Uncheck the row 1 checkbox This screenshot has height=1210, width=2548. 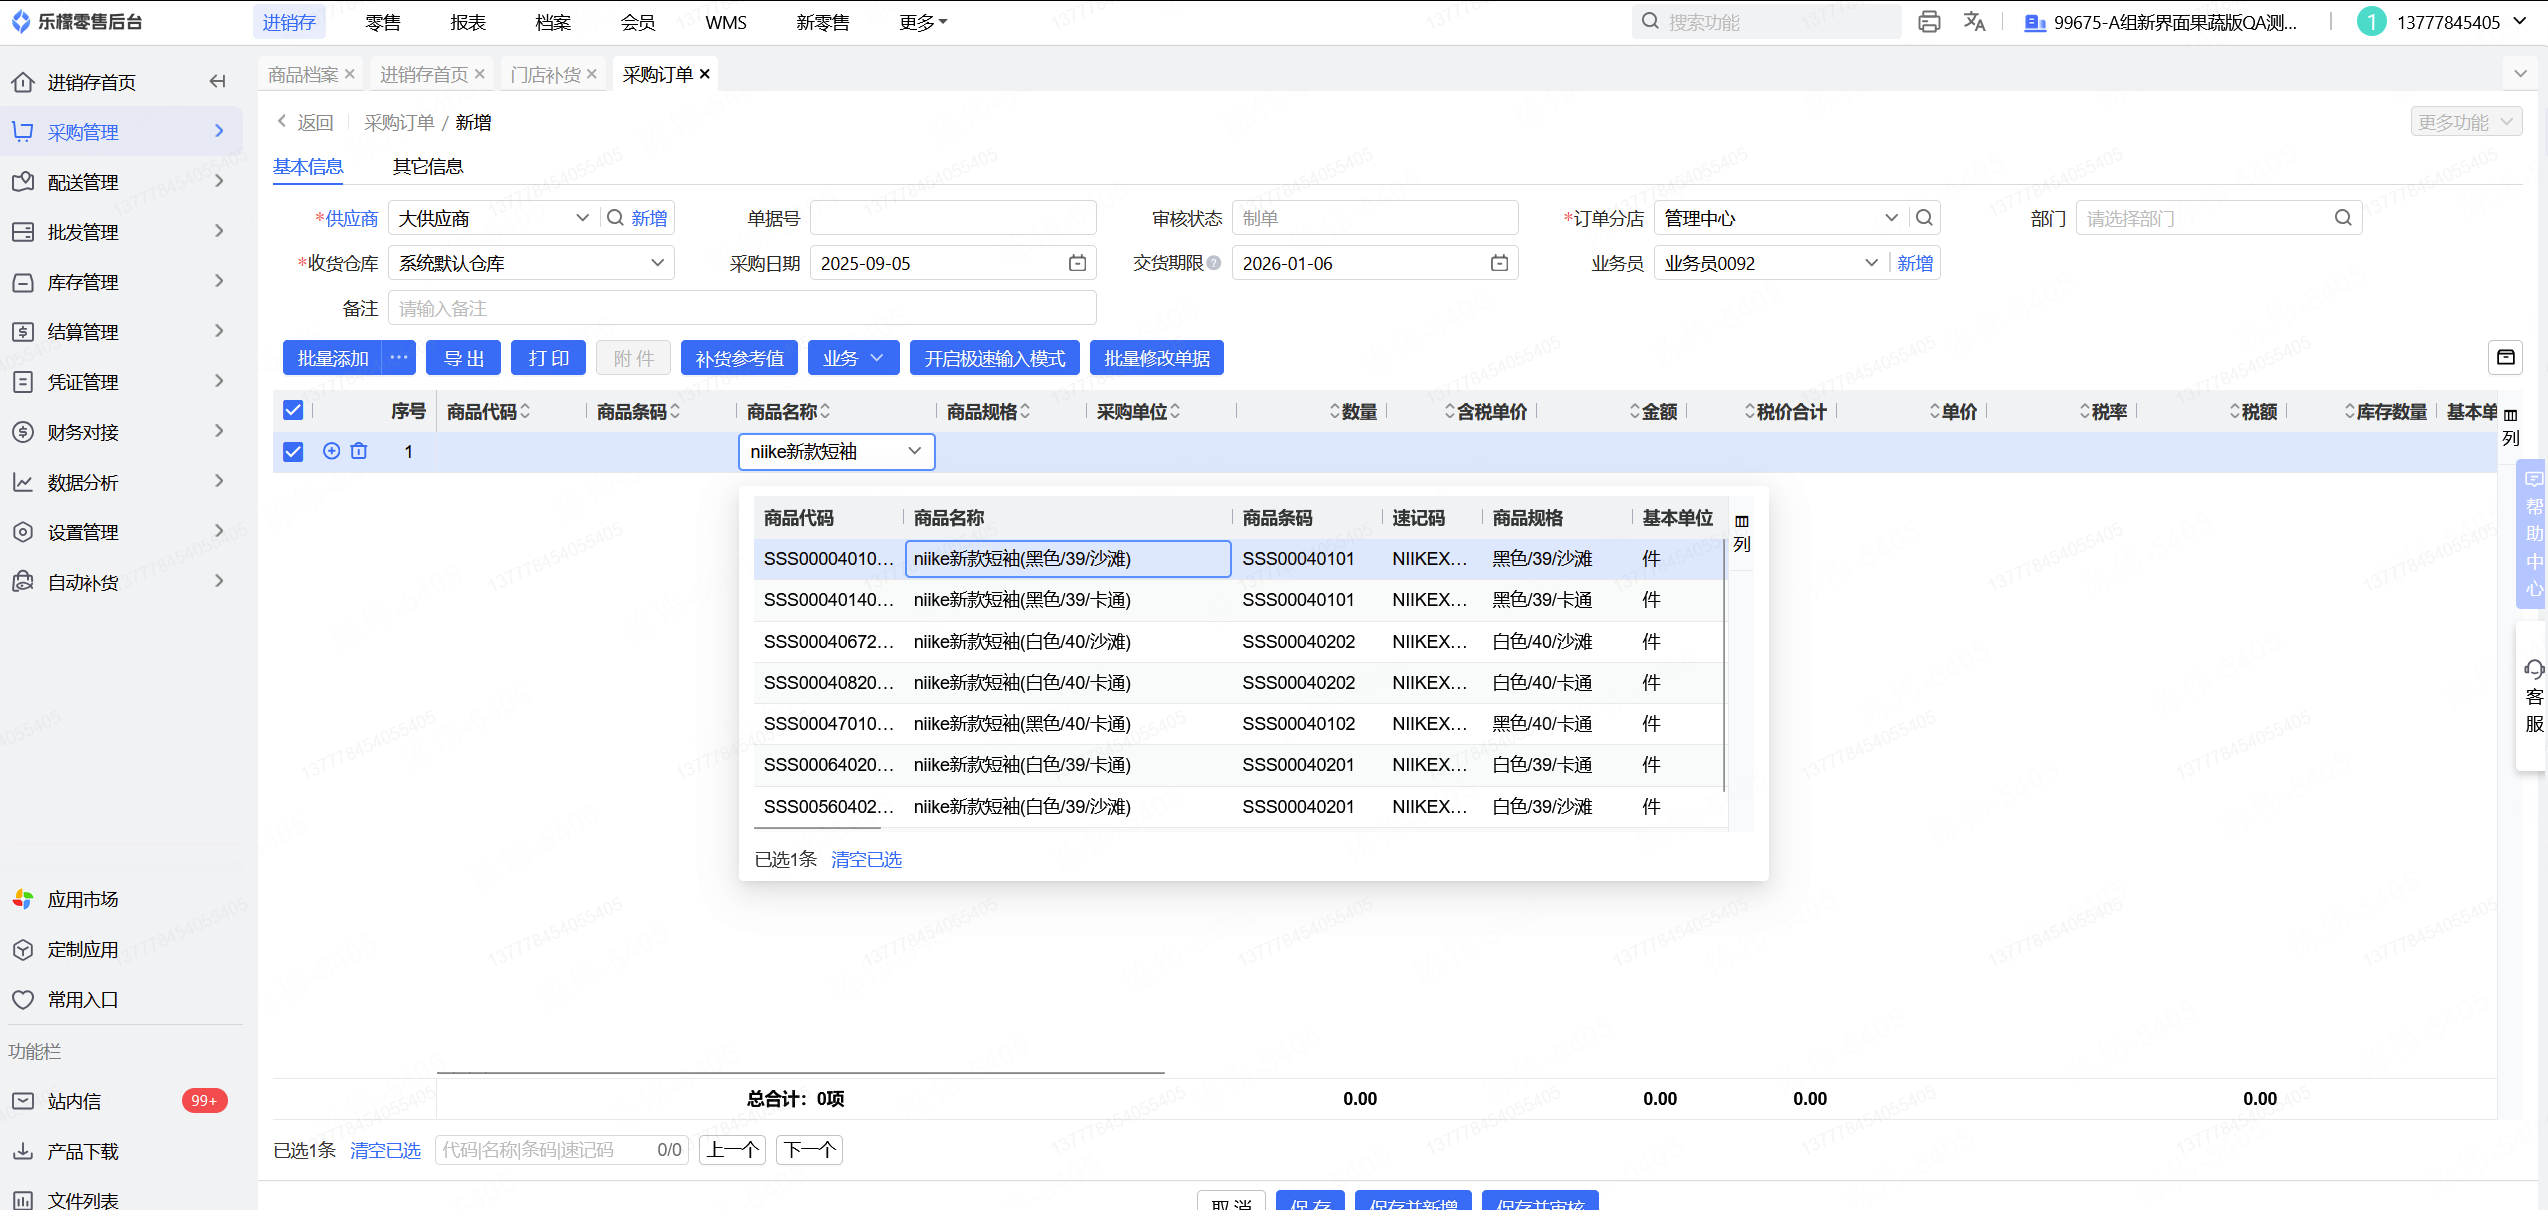pyautogui.click(x=293, y=452)
